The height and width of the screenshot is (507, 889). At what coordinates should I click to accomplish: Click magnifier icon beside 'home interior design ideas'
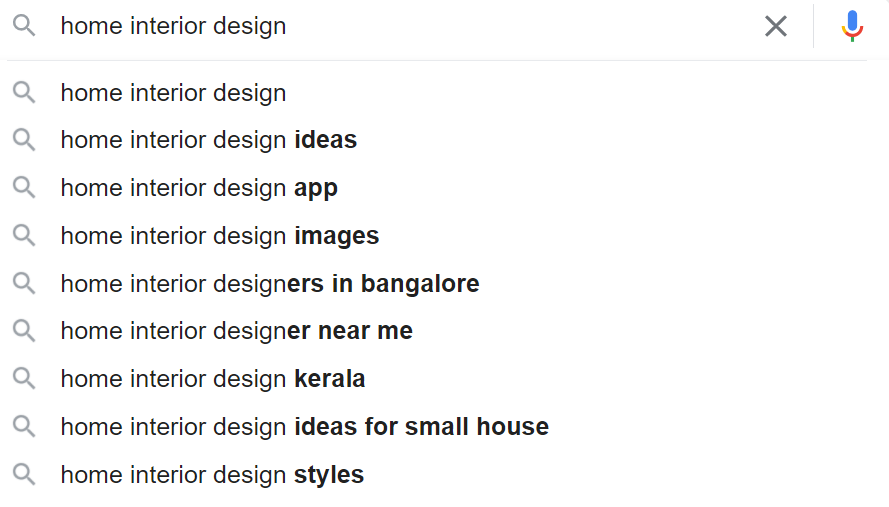point(24,140)
